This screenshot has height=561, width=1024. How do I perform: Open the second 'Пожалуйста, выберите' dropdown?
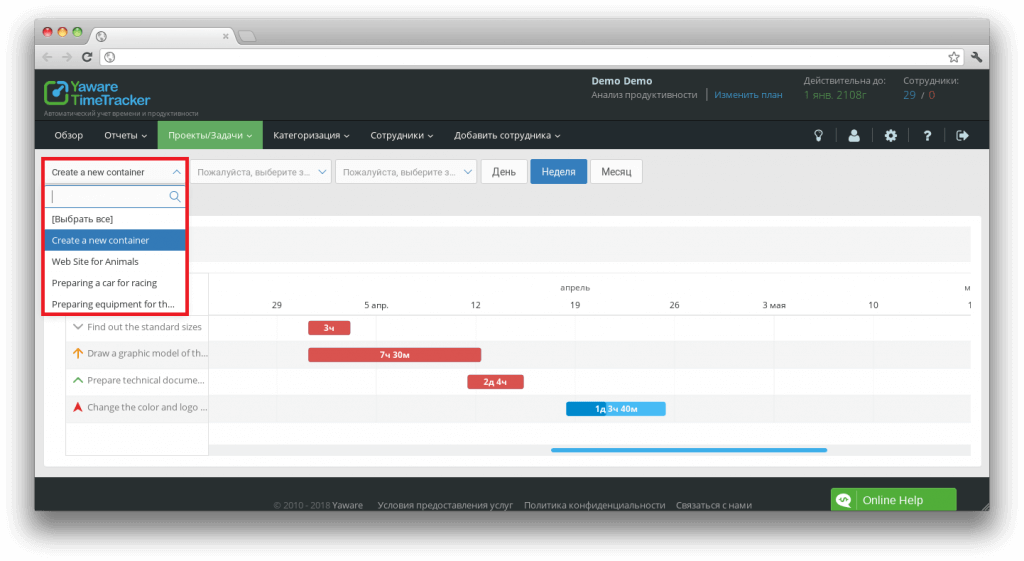261,172
